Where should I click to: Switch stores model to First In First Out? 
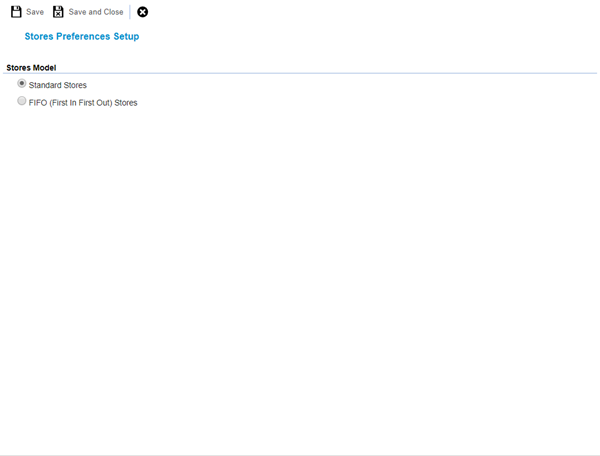(x=22, y=102)
